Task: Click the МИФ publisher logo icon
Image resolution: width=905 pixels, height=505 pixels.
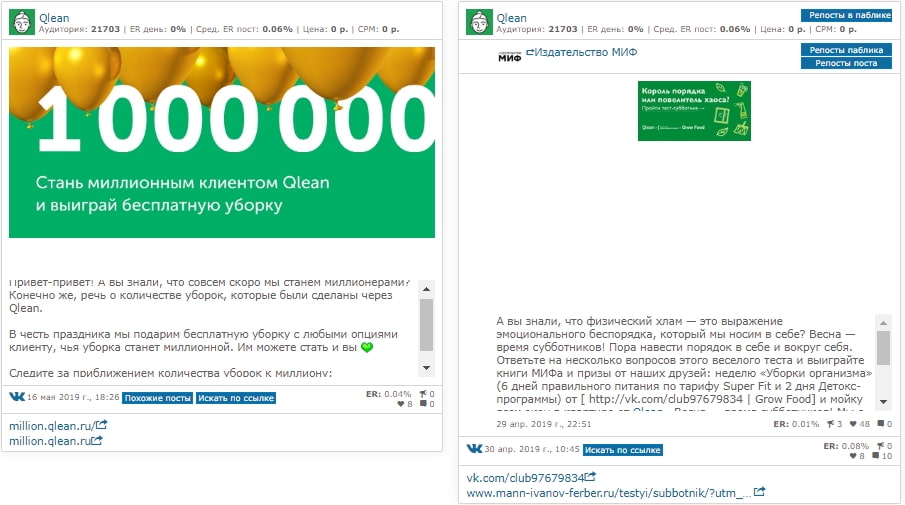Action: pyautogui.click(x=509, y=56)
